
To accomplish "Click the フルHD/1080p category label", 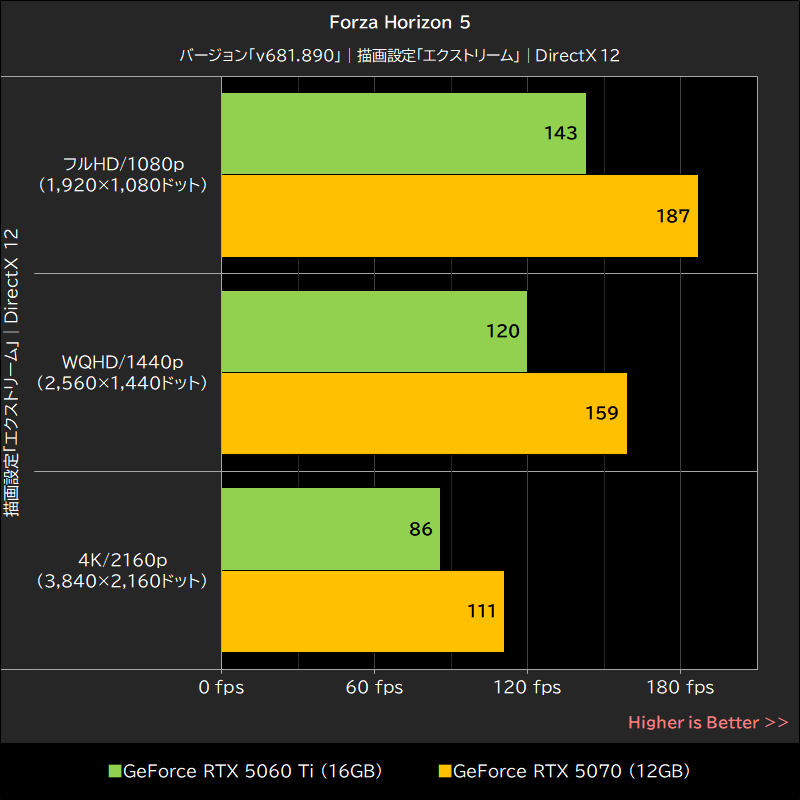I will click(122, 174).
